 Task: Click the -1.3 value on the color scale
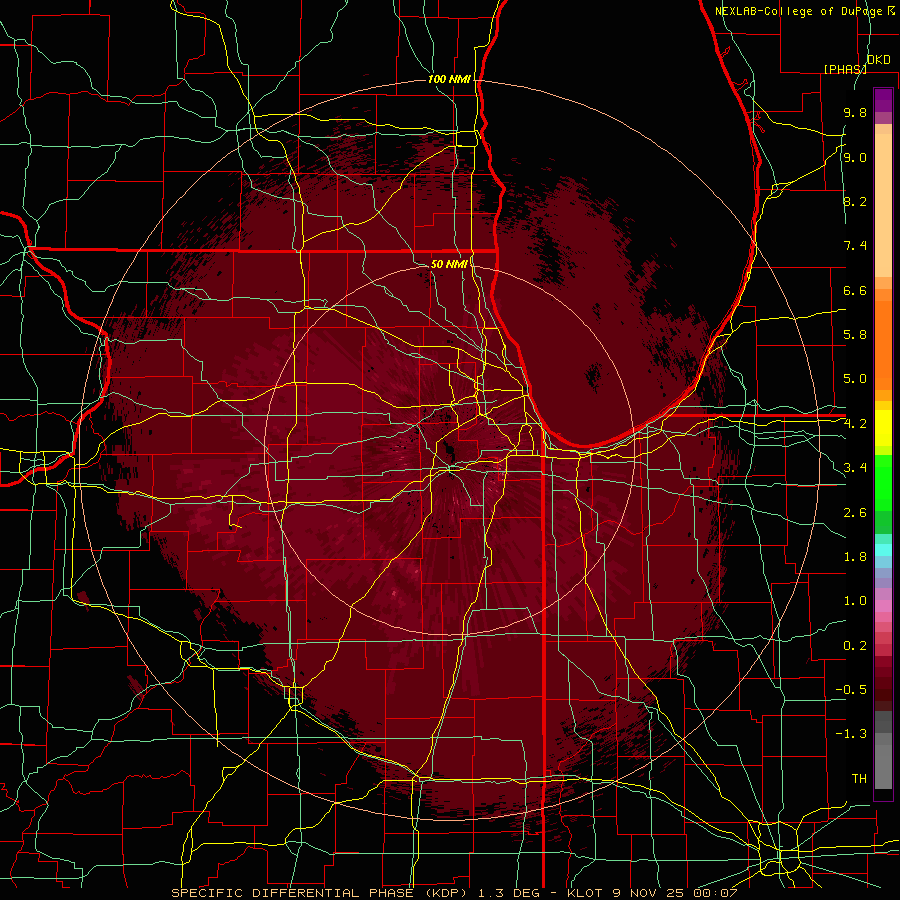pyautogui.click(x=851, y=734)
